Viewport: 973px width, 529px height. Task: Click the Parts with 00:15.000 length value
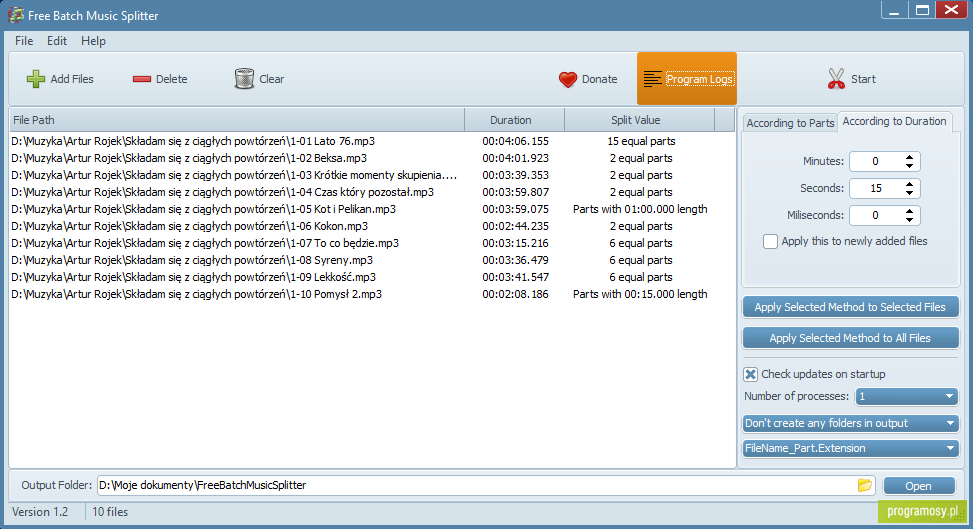point(640,294)
